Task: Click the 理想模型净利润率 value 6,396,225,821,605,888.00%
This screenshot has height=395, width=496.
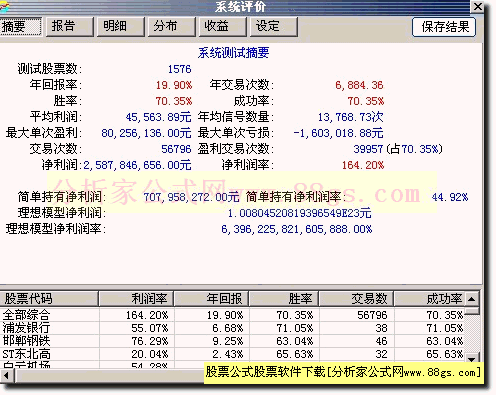Action: 297,229
